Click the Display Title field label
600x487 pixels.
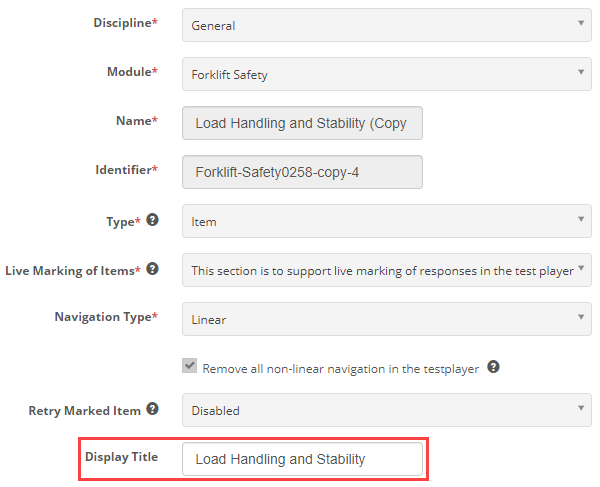coord(121,457)
